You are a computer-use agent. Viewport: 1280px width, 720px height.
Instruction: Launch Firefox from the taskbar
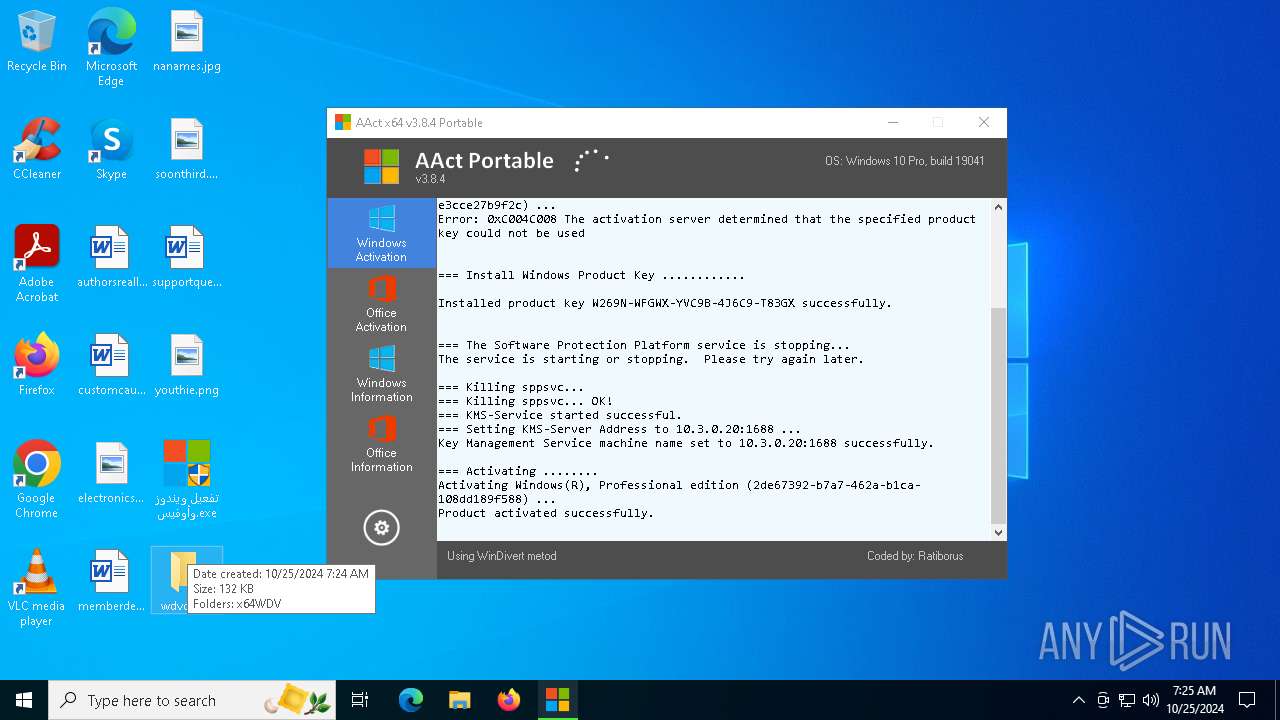coord(508,700)
